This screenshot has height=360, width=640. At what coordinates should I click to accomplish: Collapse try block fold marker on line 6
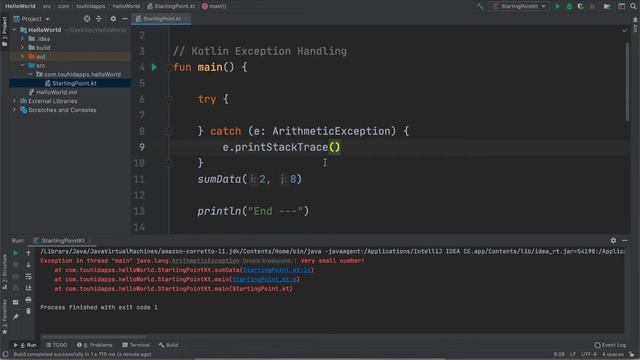[169, 99]
